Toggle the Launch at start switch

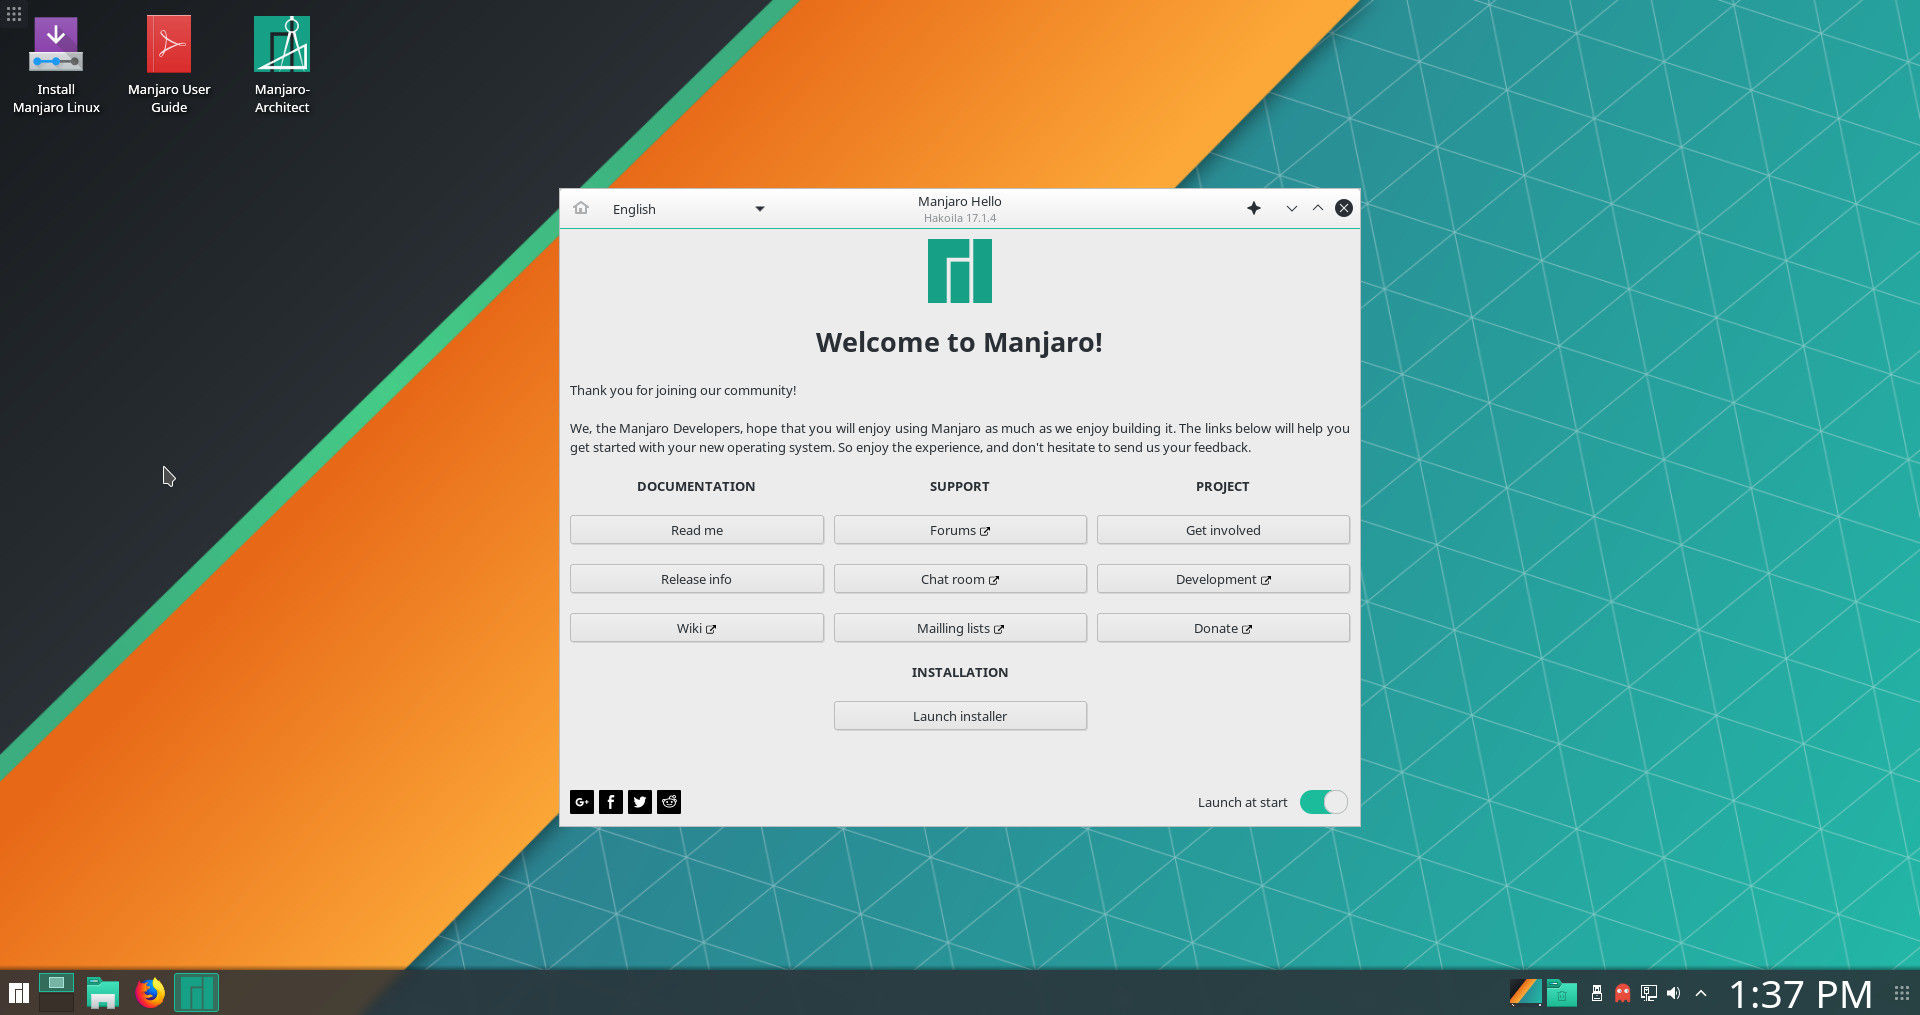click(x=1324, y=802)
